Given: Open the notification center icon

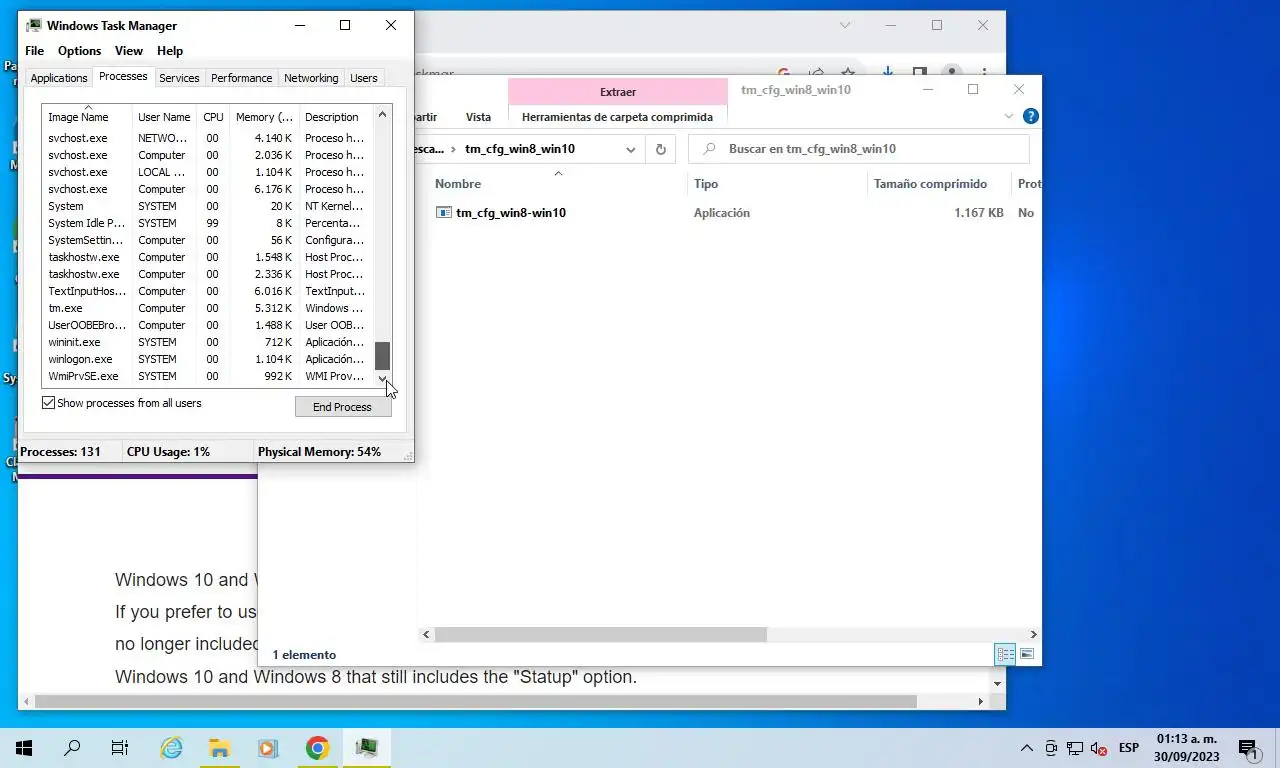Looking at the screenshot, I should pyautogui.click(x=1249, y=748).
